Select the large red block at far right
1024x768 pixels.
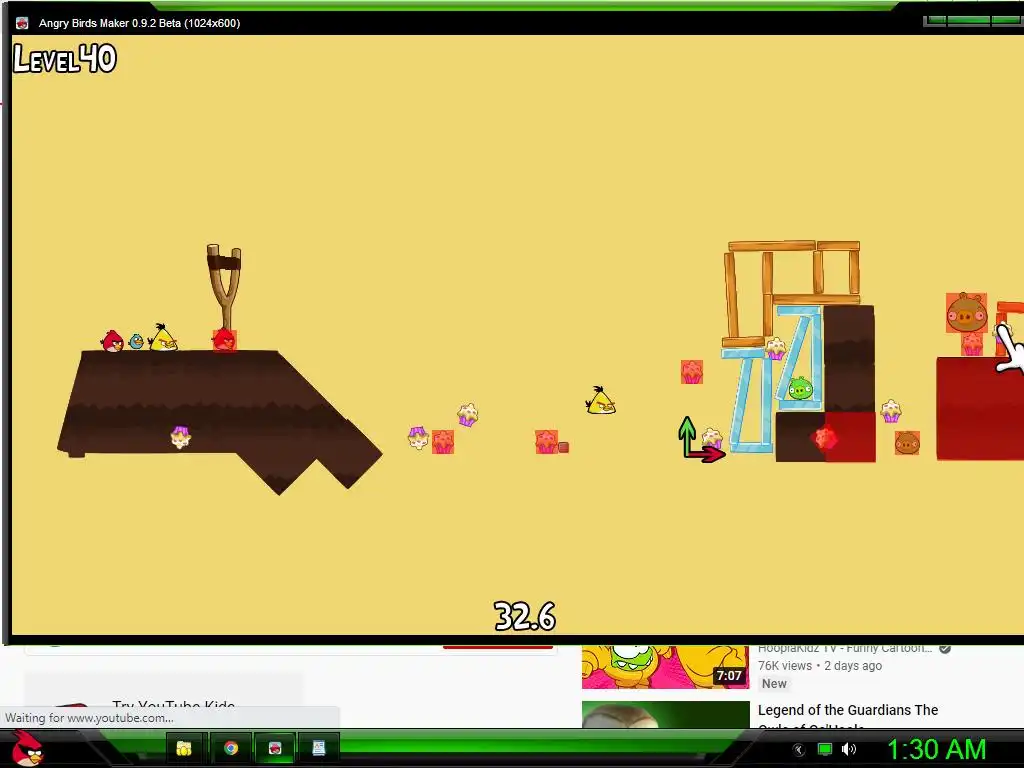[980, 408]
